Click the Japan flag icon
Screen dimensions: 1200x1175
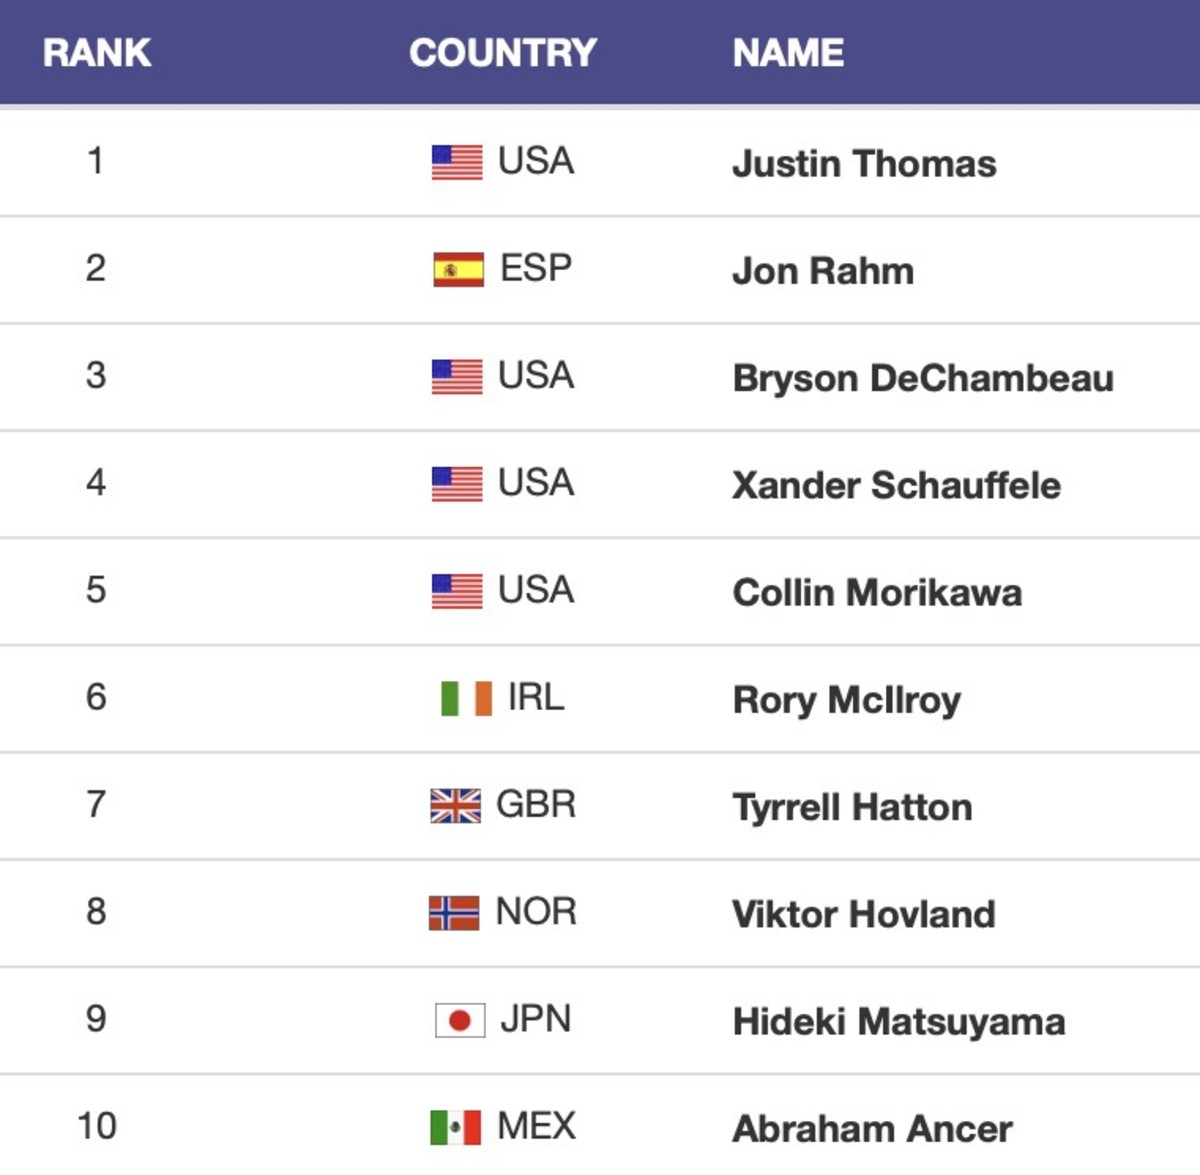459,1020
